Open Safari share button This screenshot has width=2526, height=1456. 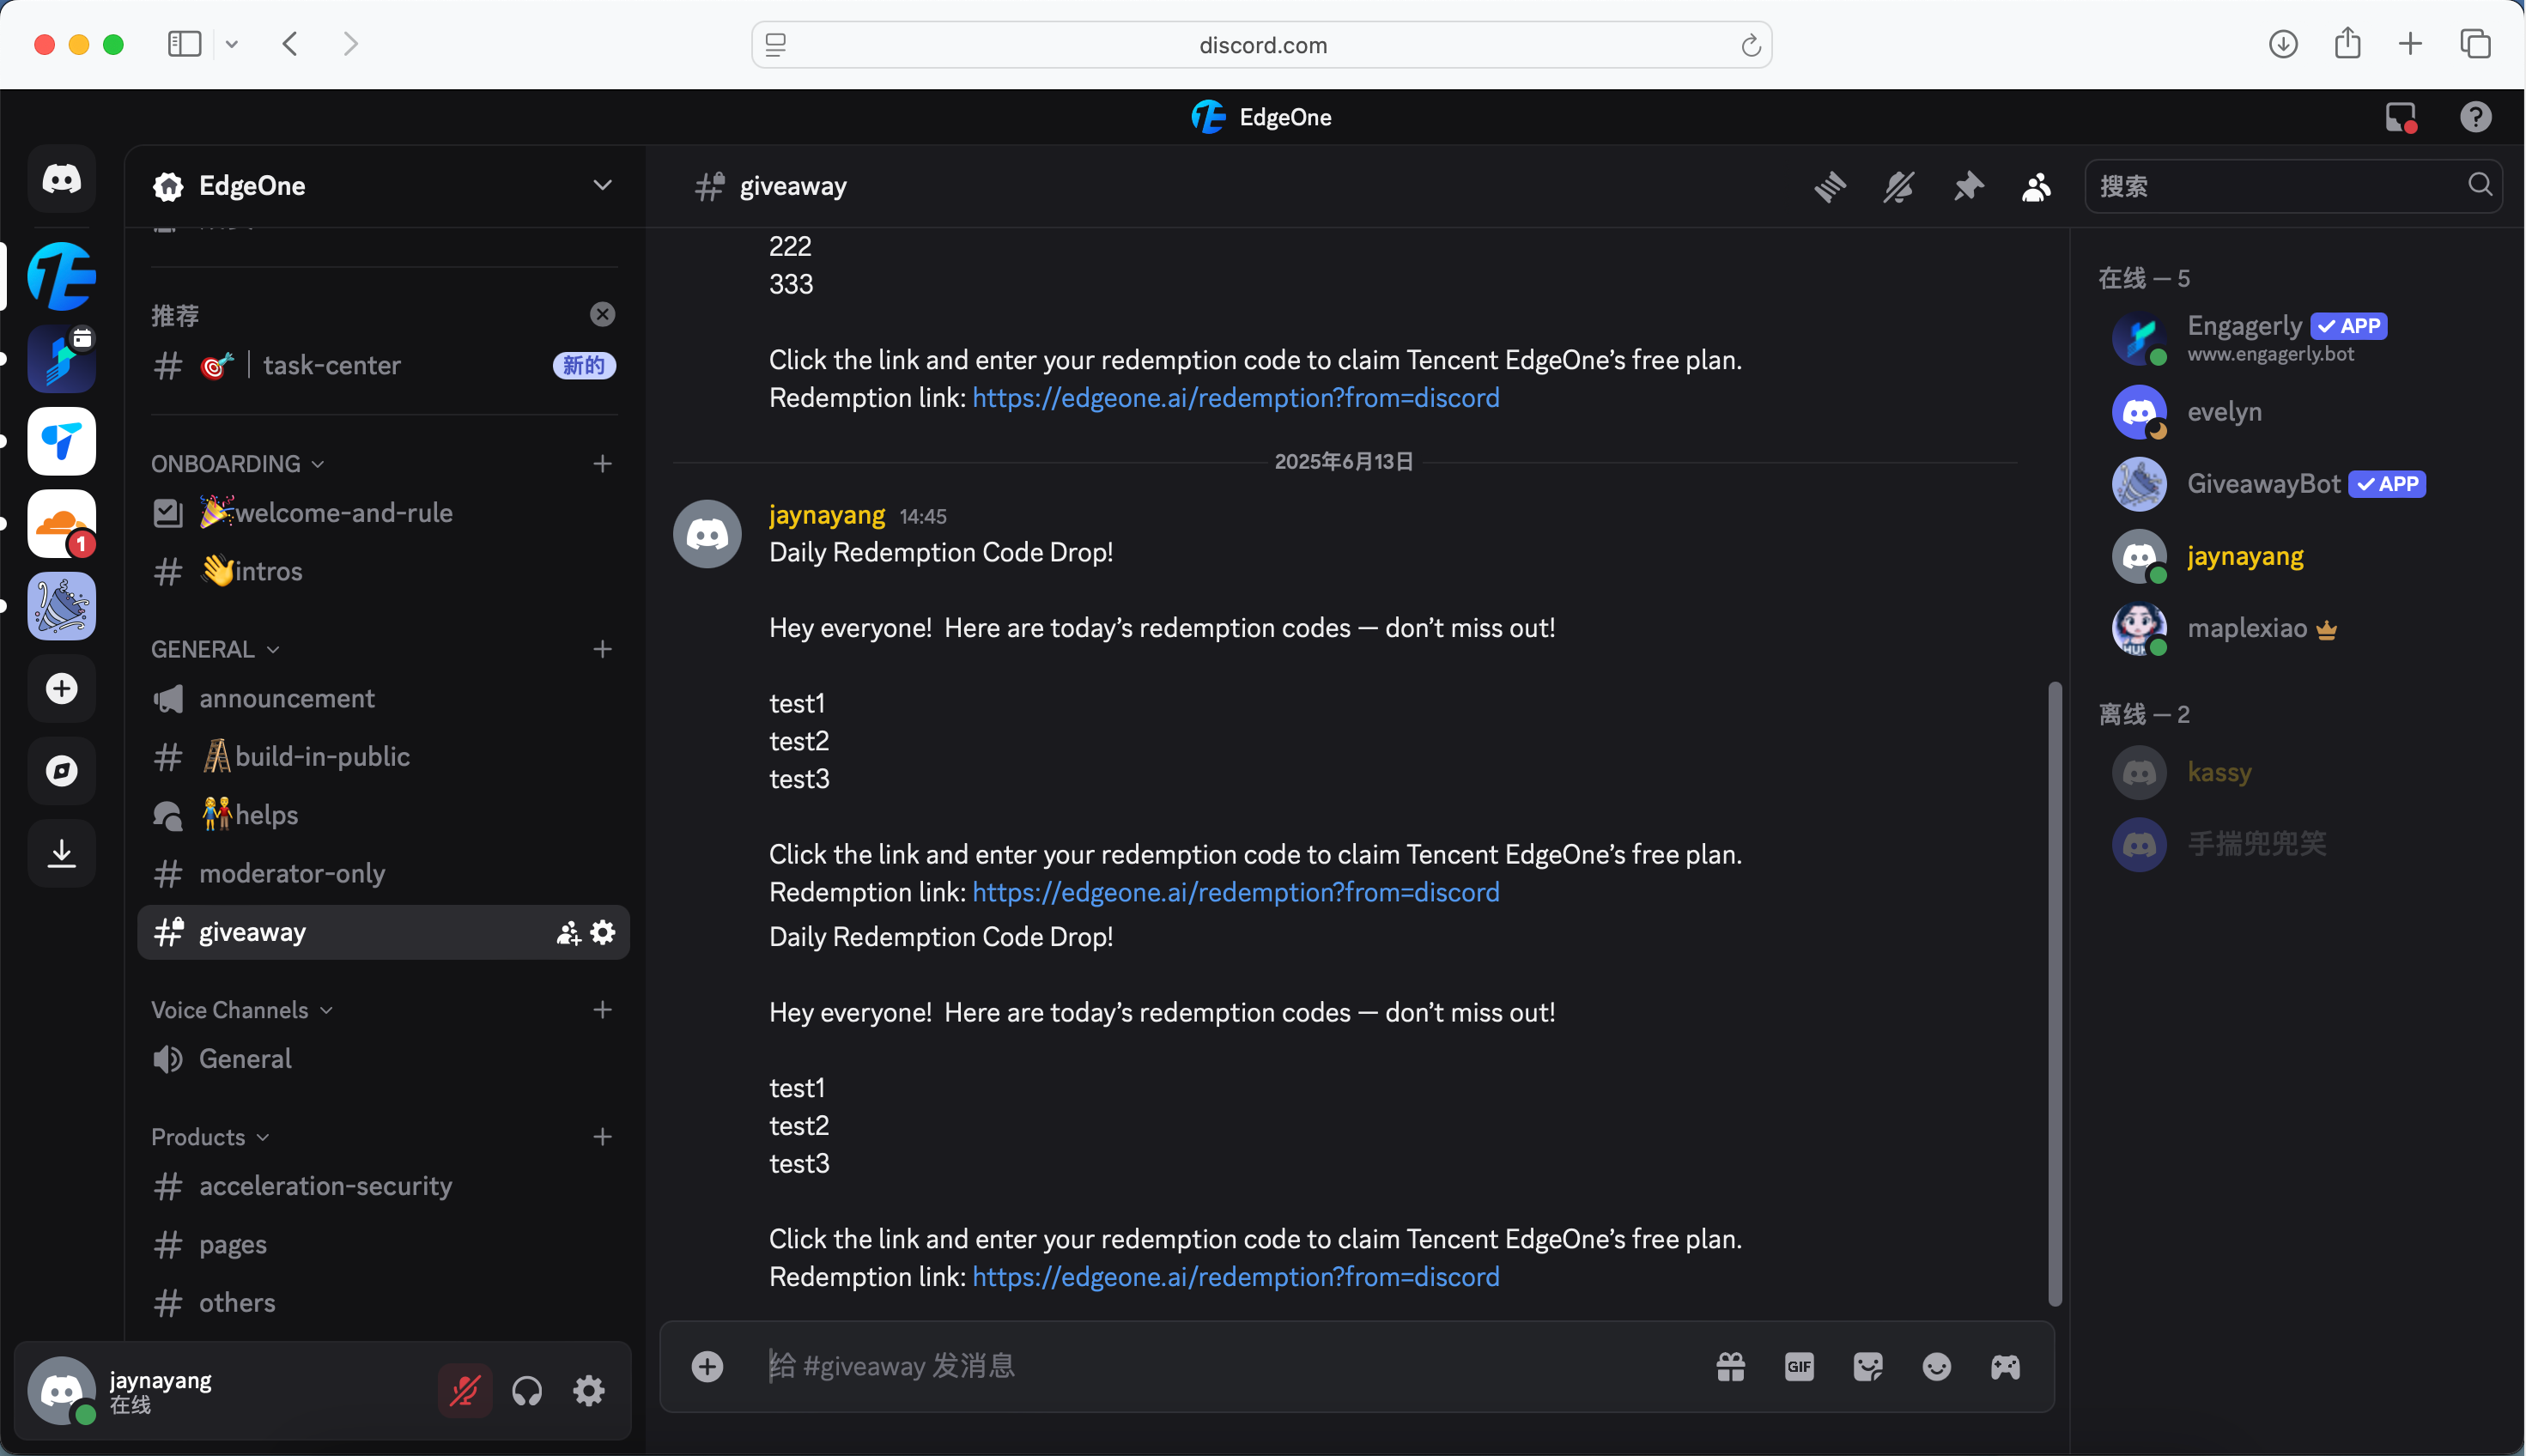pos(2347,43)
